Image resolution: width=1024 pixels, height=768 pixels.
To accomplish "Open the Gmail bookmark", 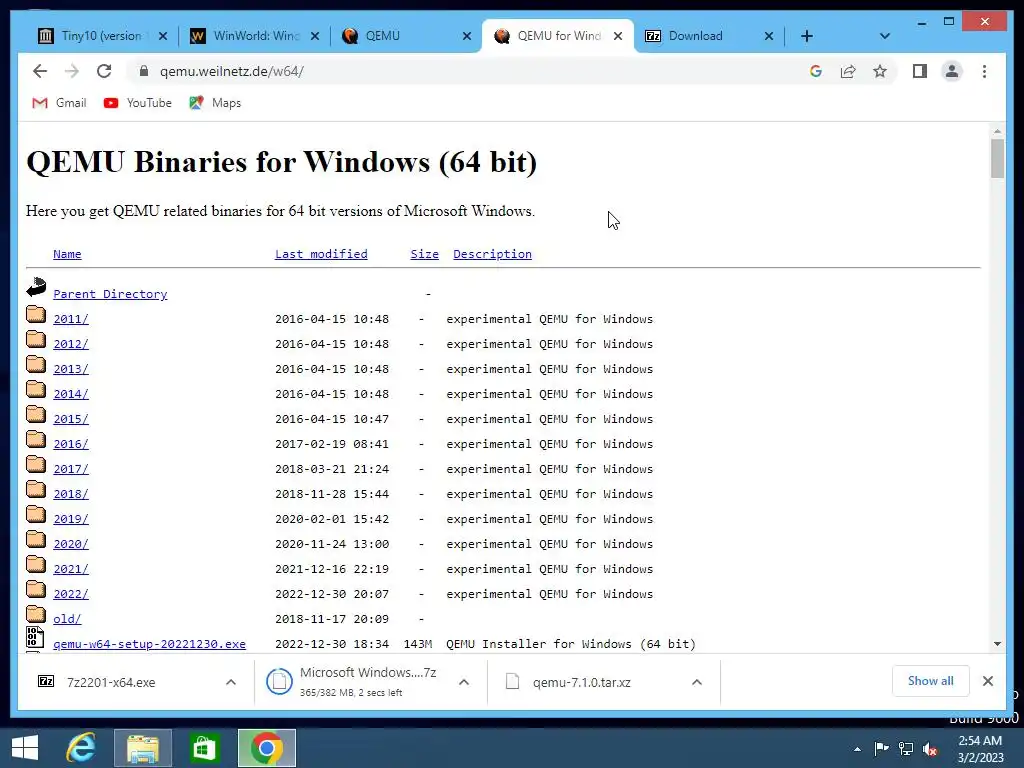I will click(59, 103).
